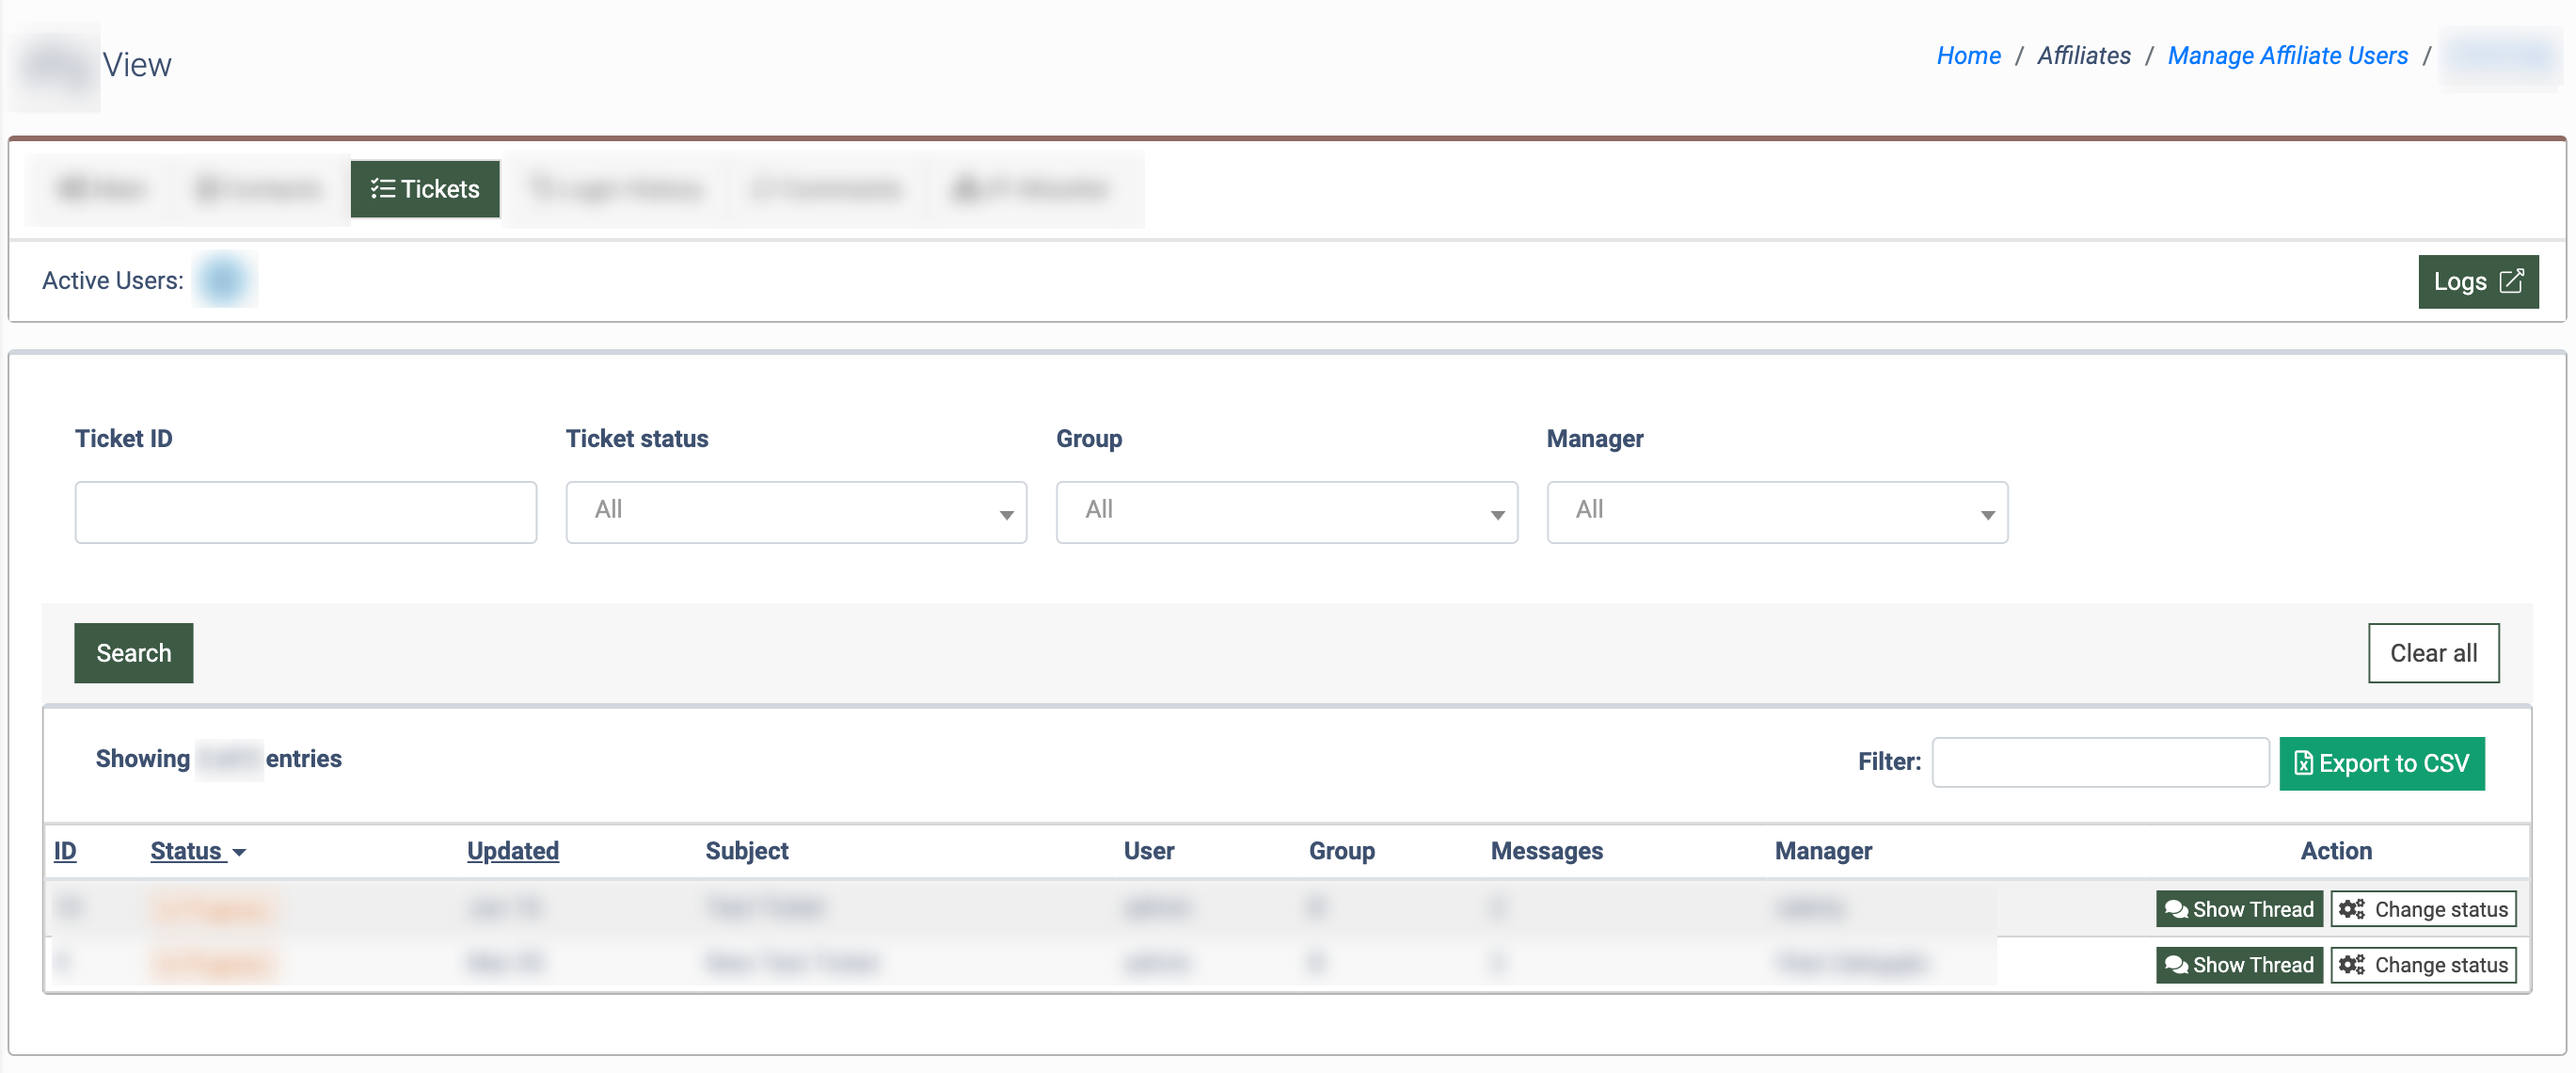
Task: Open the Ticket status dropdown
Action: 795,512
